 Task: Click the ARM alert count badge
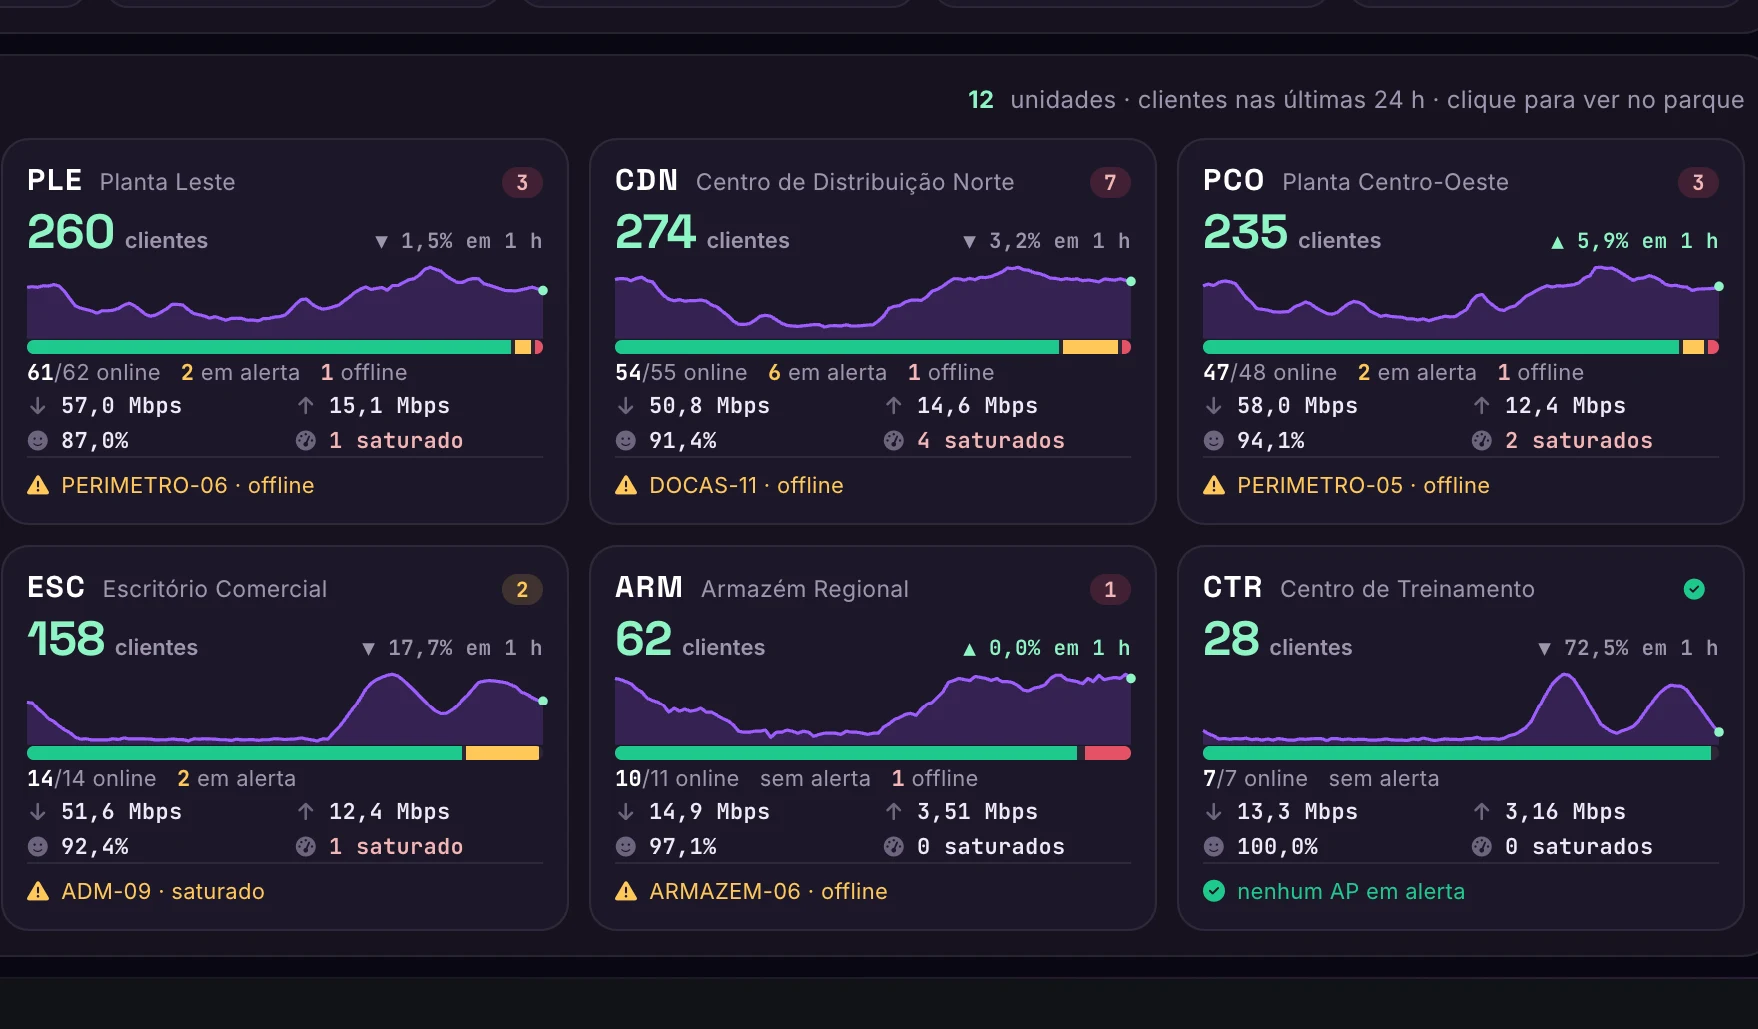1110,589
